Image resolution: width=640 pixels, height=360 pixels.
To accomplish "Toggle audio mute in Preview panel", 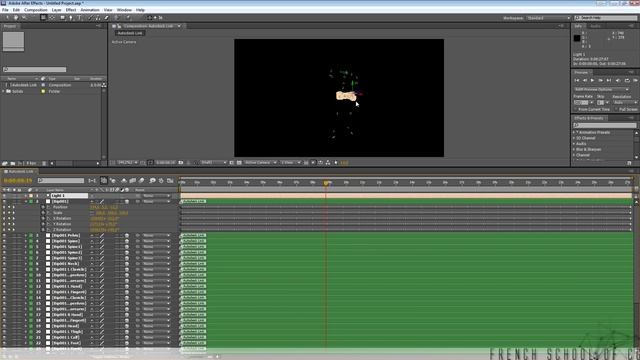I will (618, 80).
